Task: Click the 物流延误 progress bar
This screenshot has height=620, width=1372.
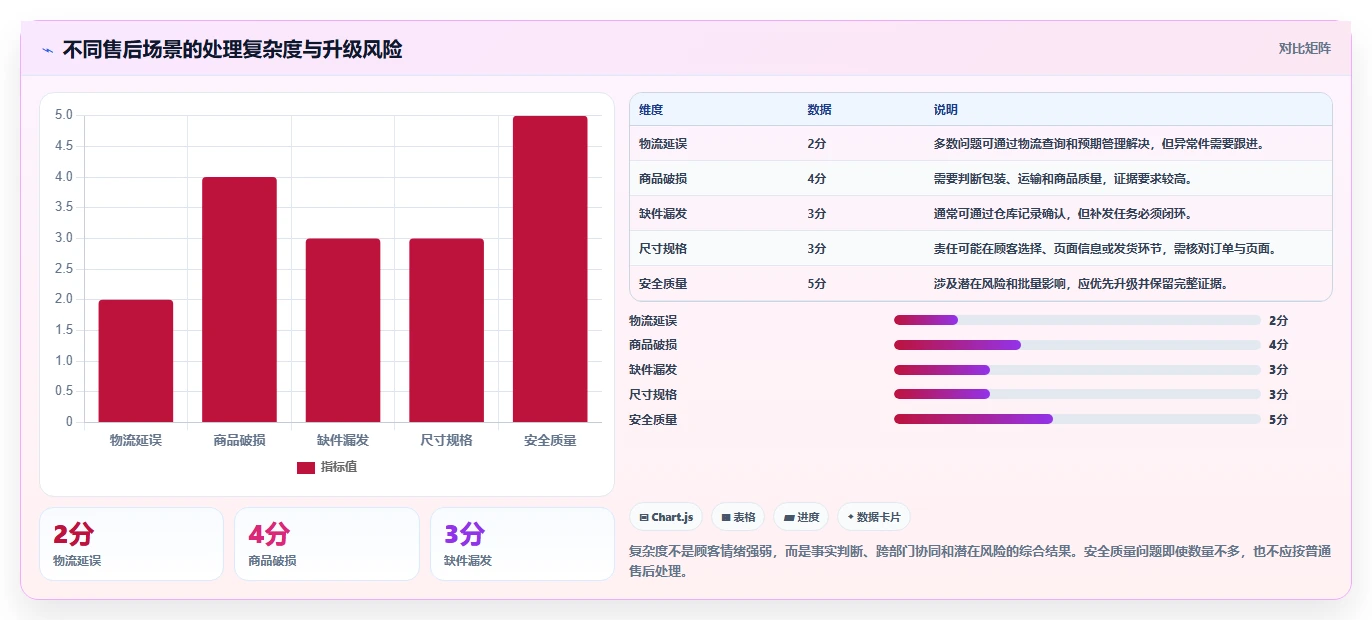Action: (x=1077, y=320)
